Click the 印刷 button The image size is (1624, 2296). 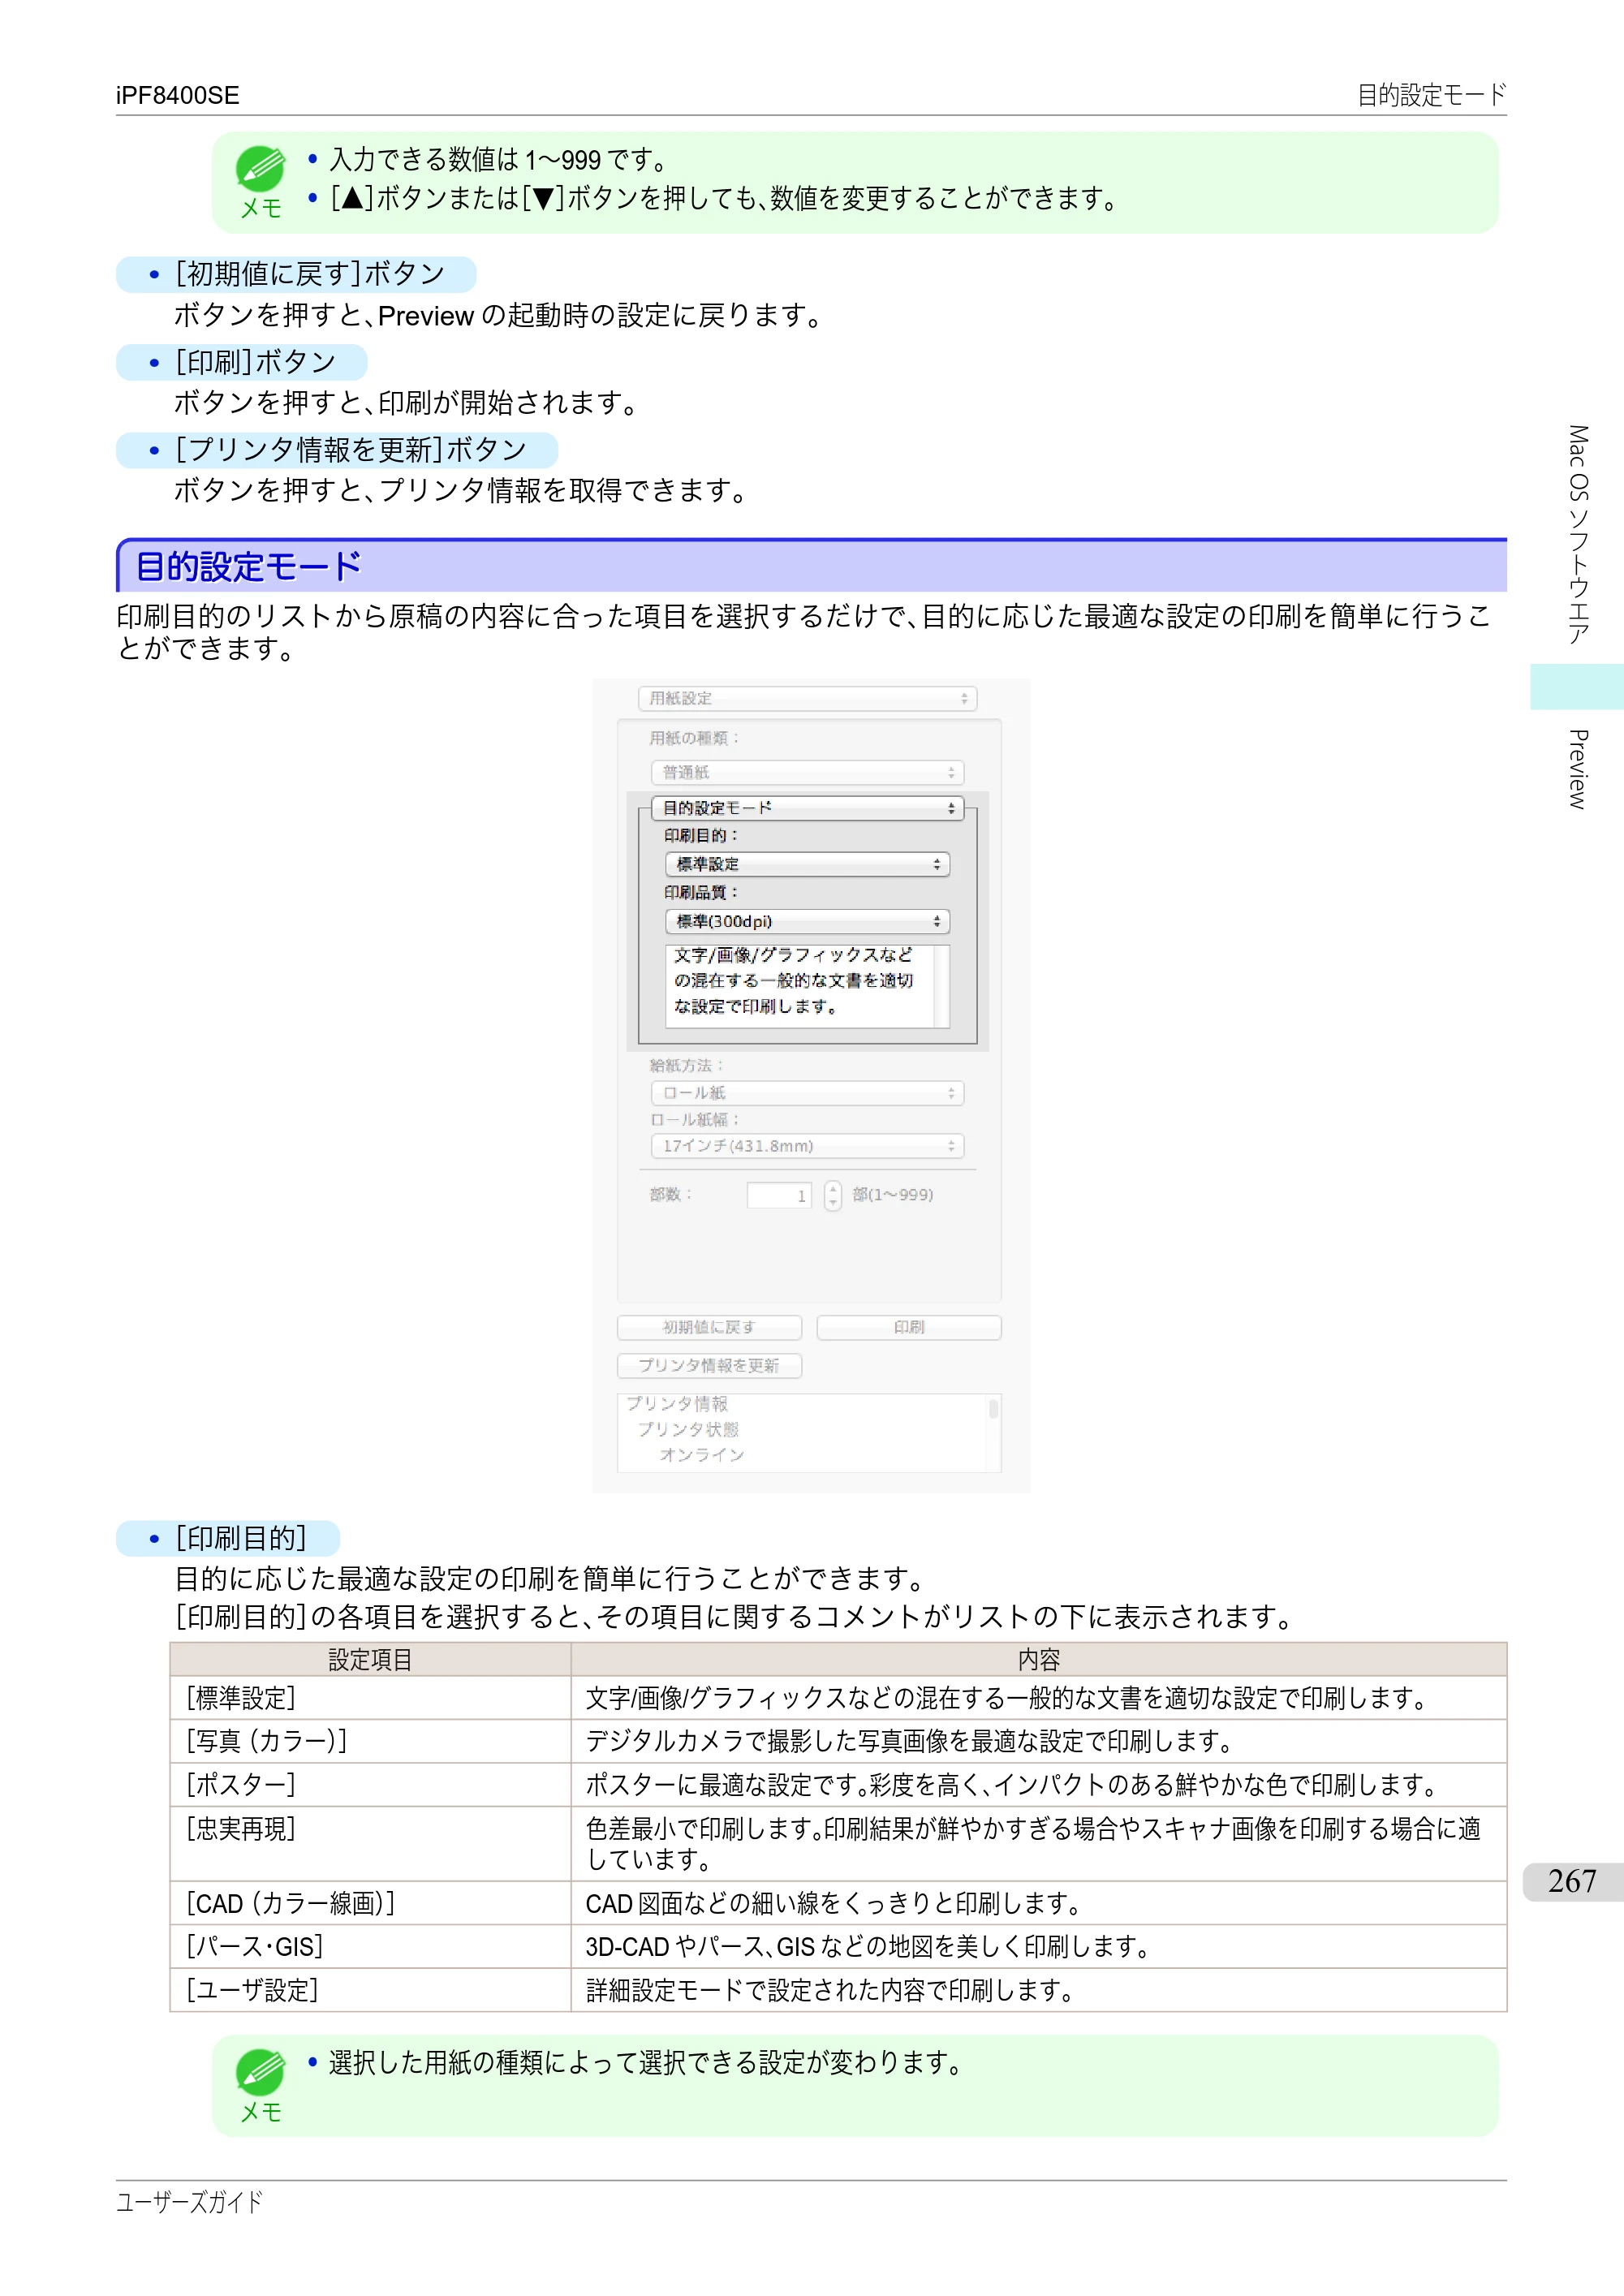909,1327
